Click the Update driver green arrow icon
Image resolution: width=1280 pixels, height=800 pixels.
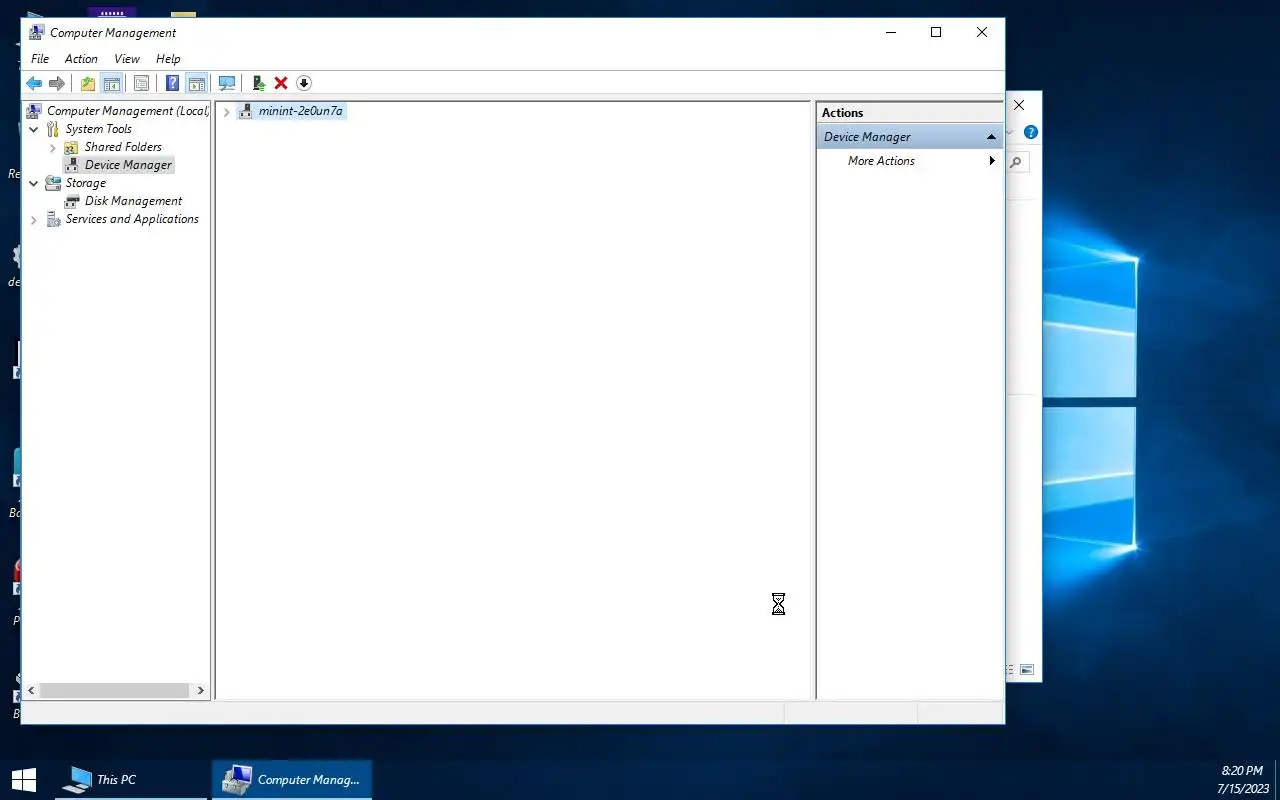coord(259,84)
